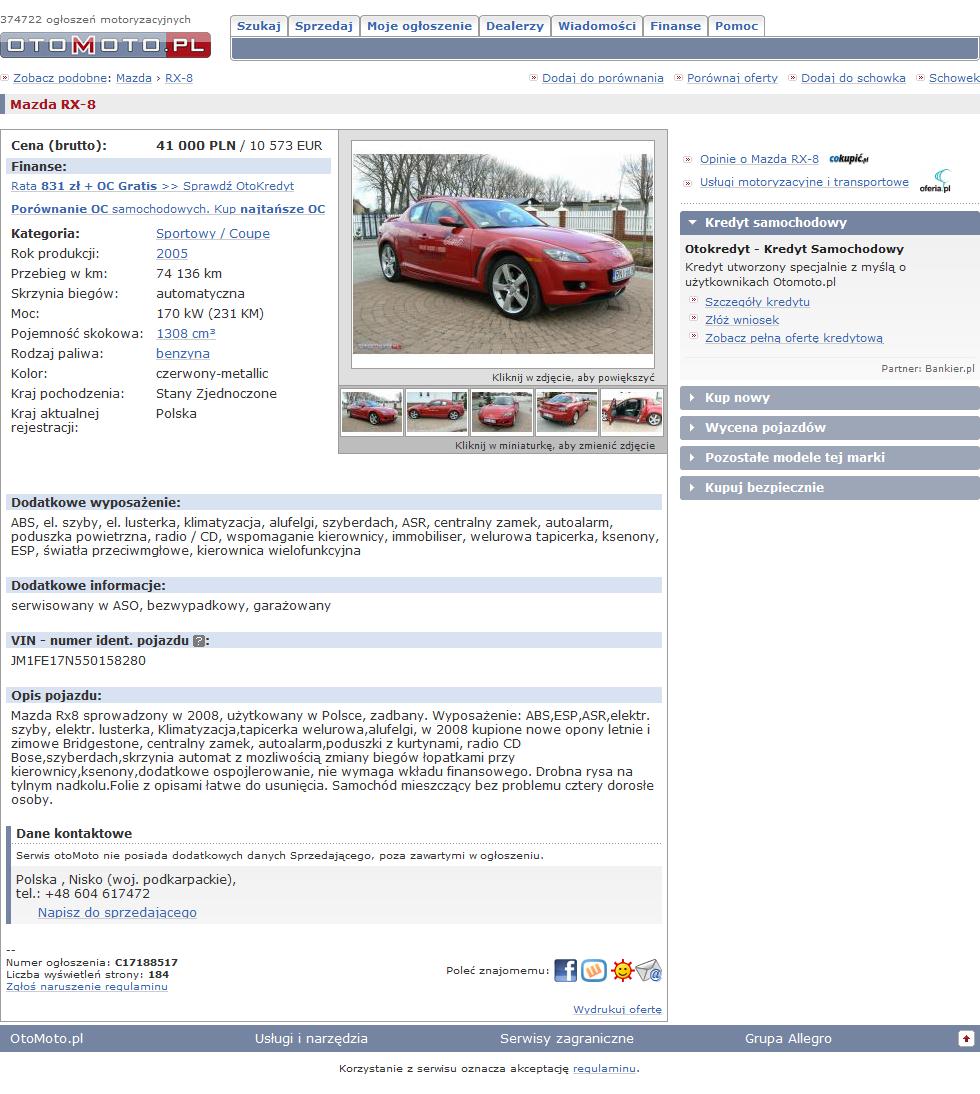
Task: Select the fourth thumbnail, car rear view
Action: click(x=566, y=412)
